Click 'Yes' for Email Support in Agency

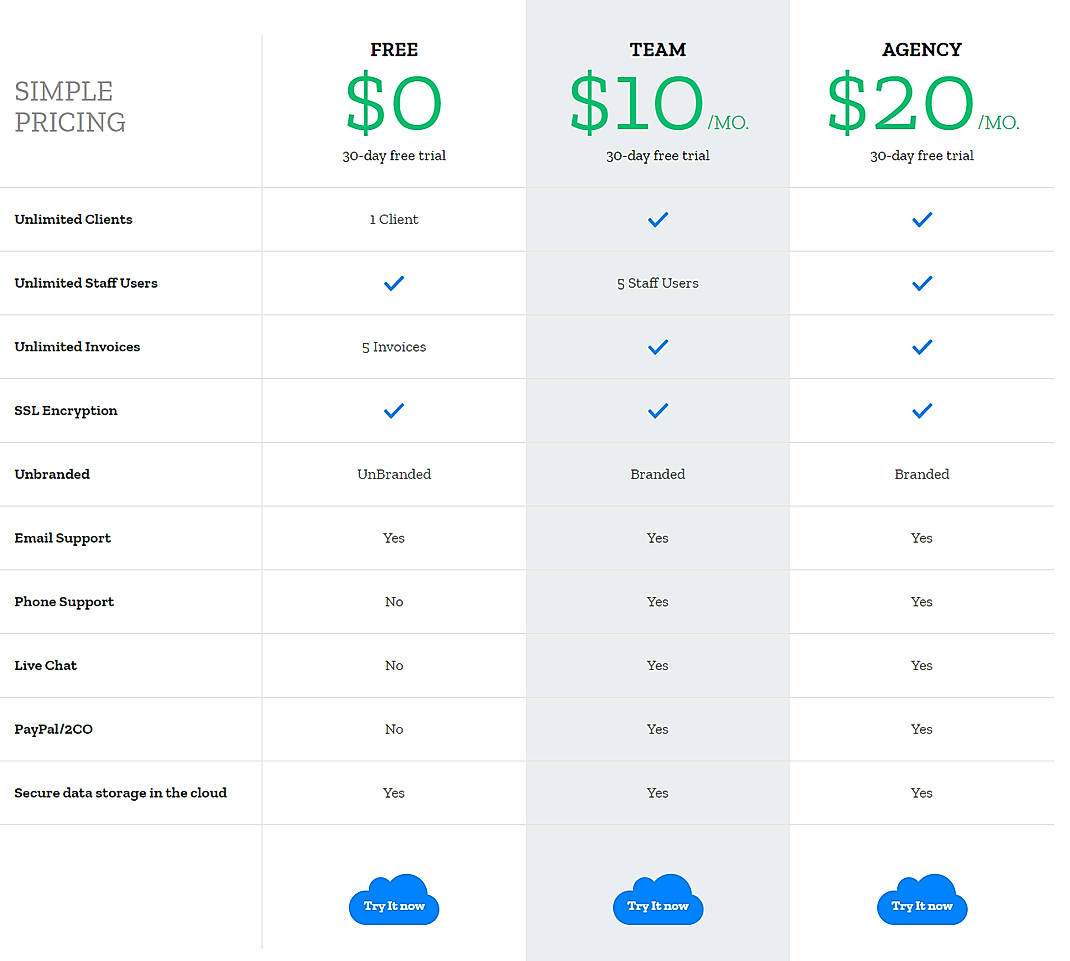[922, 538]
